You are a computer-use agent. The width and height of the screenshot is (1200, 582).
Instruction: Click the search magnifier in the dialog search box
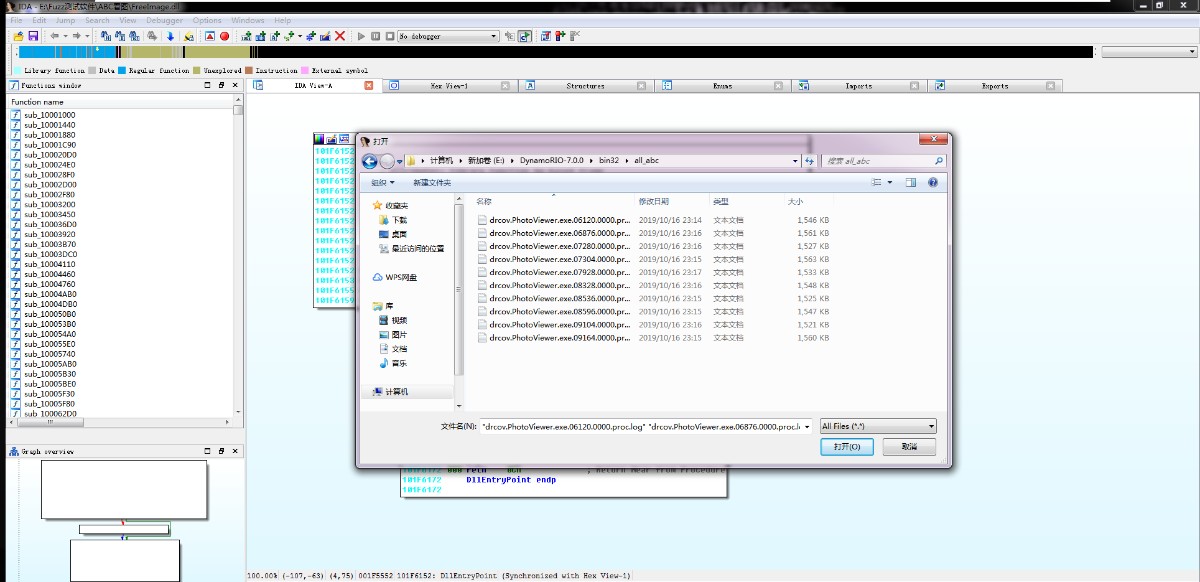(939, 160)
